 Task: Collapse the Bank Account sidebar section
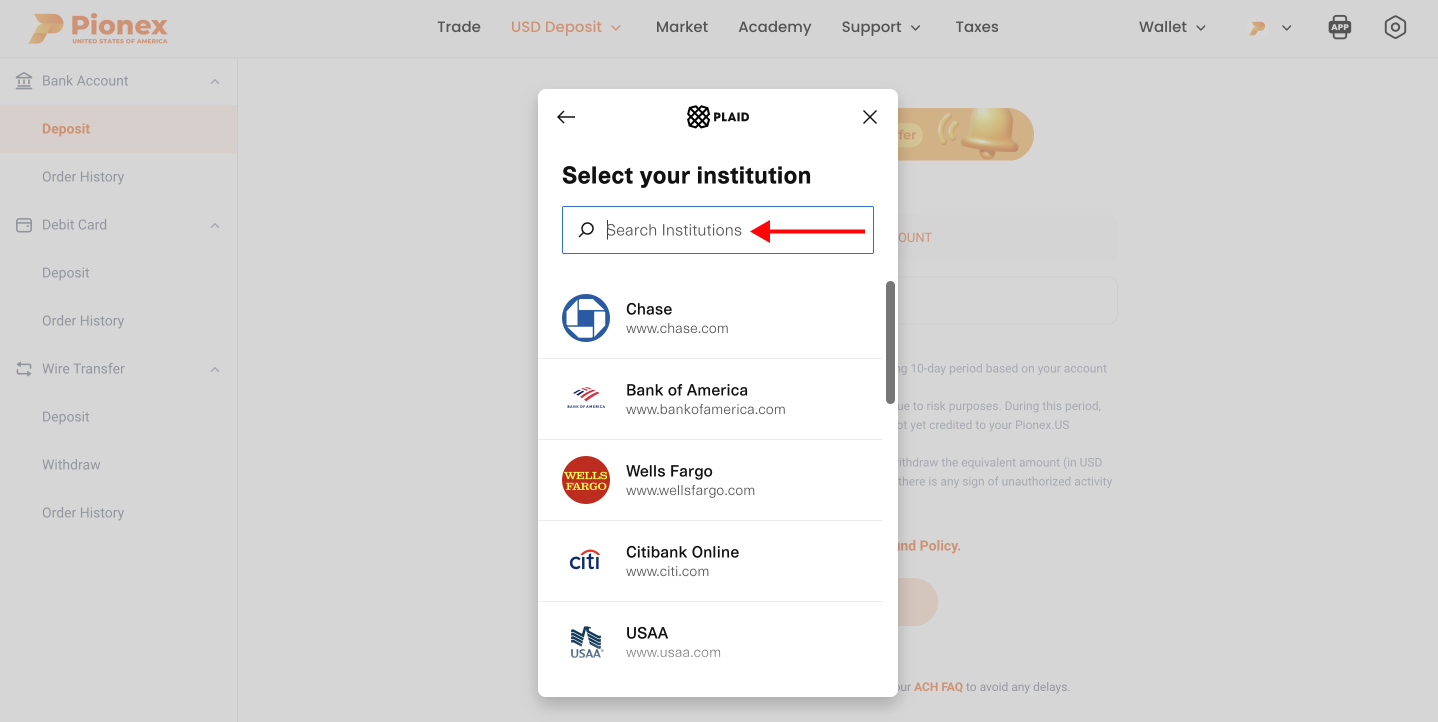[x=215, y=81]
